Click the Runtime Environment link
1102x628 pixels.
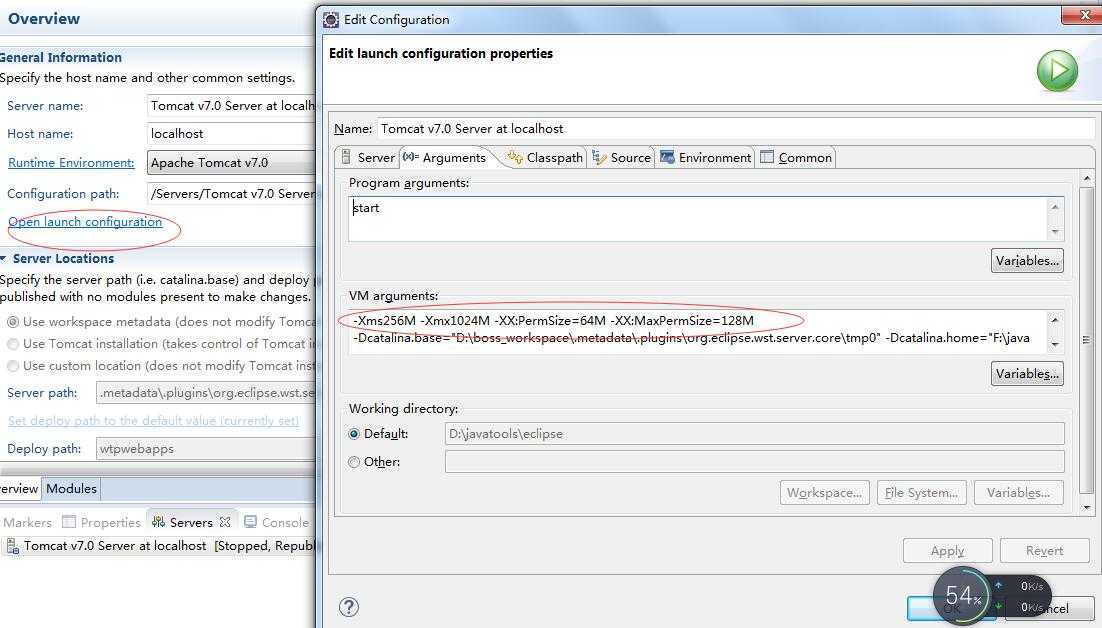tap(71, 163)
